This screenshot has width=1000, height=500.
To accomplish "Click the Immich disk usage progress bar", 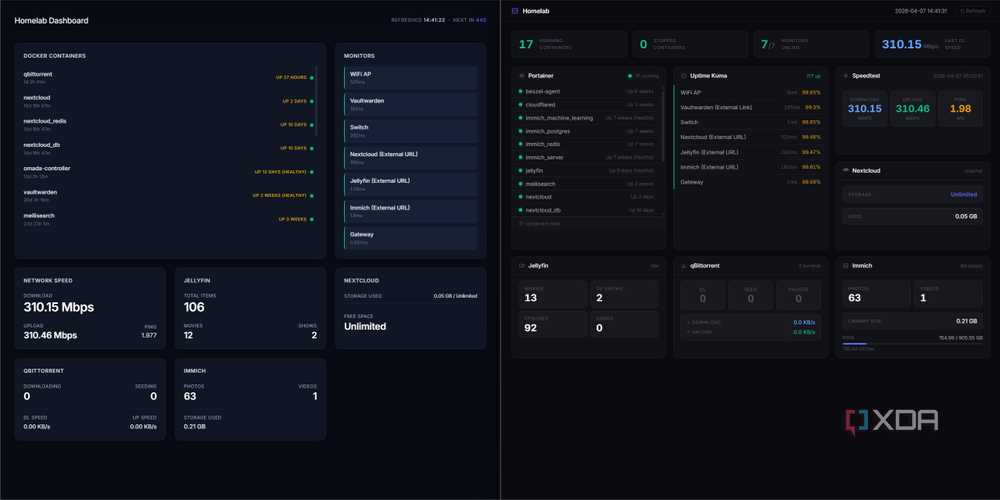I will [x=913, y=344].
